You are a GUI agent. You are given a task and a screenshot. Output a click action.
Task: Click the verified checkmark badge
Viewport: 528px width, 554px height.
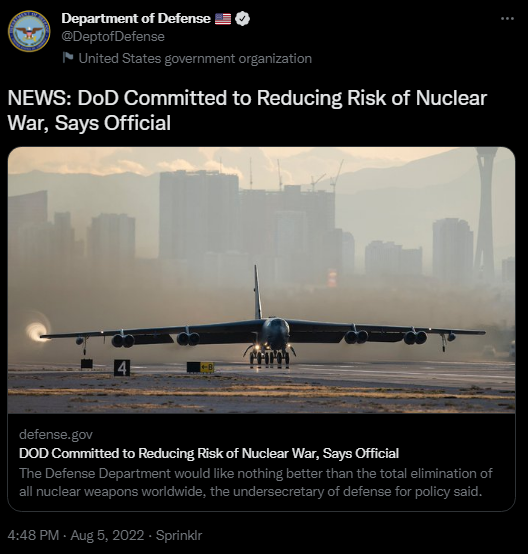242,19
